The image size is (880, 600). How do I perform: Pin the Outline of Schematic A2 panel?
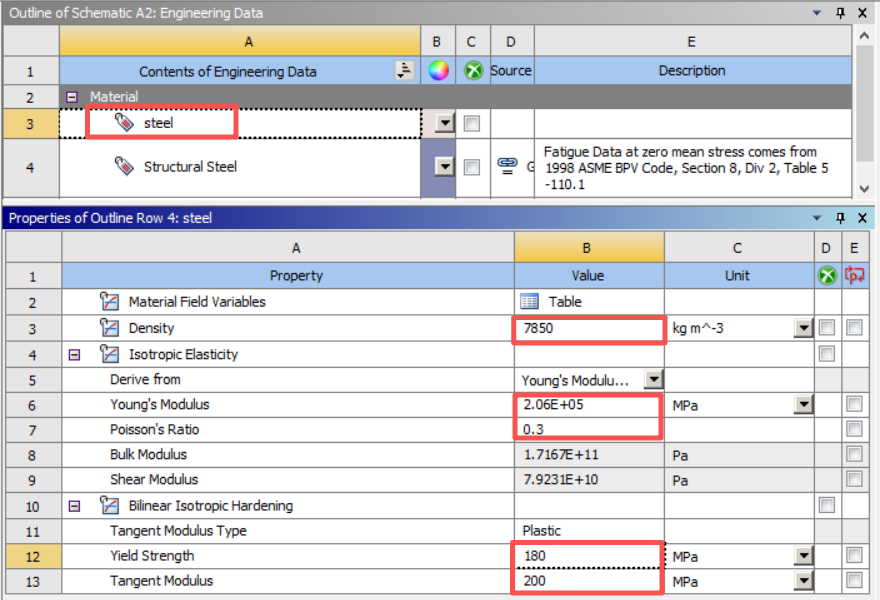click(x=840, y=12)
